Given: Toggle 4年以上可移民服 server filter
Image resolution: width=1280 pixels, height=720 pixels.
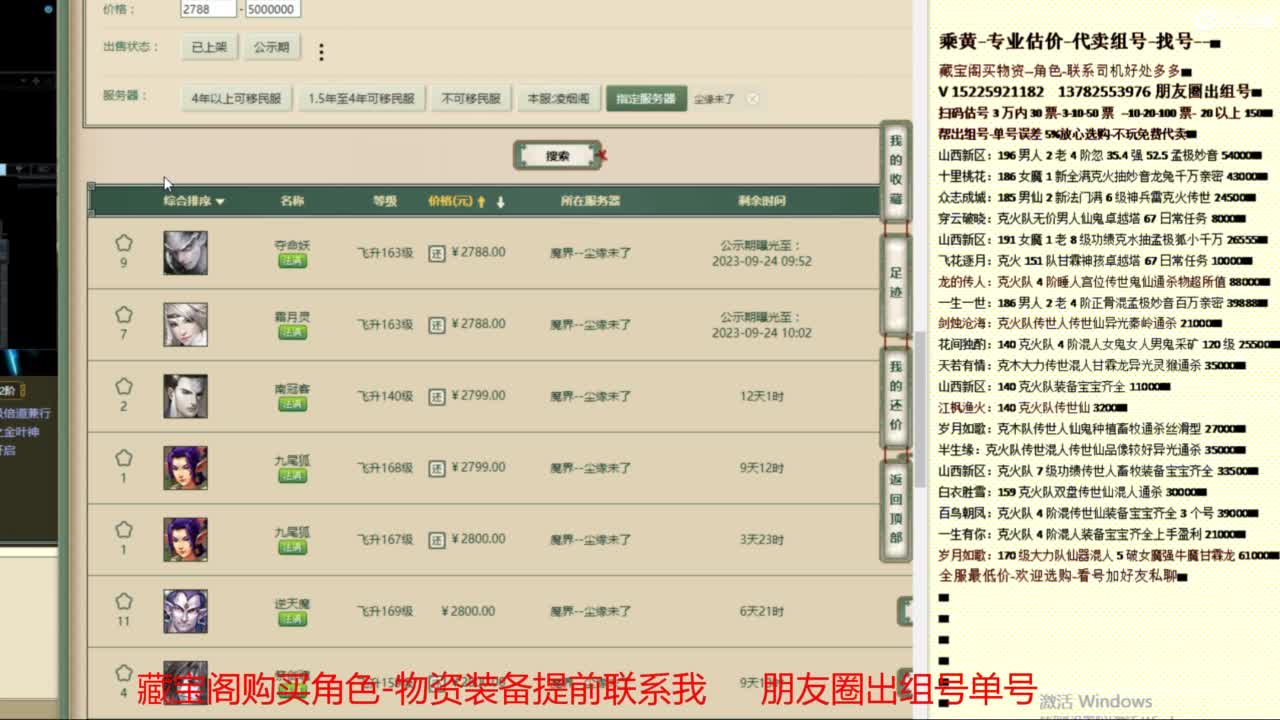Looking at the screenshot, I should pyautogui.click(x=236, y=99).
